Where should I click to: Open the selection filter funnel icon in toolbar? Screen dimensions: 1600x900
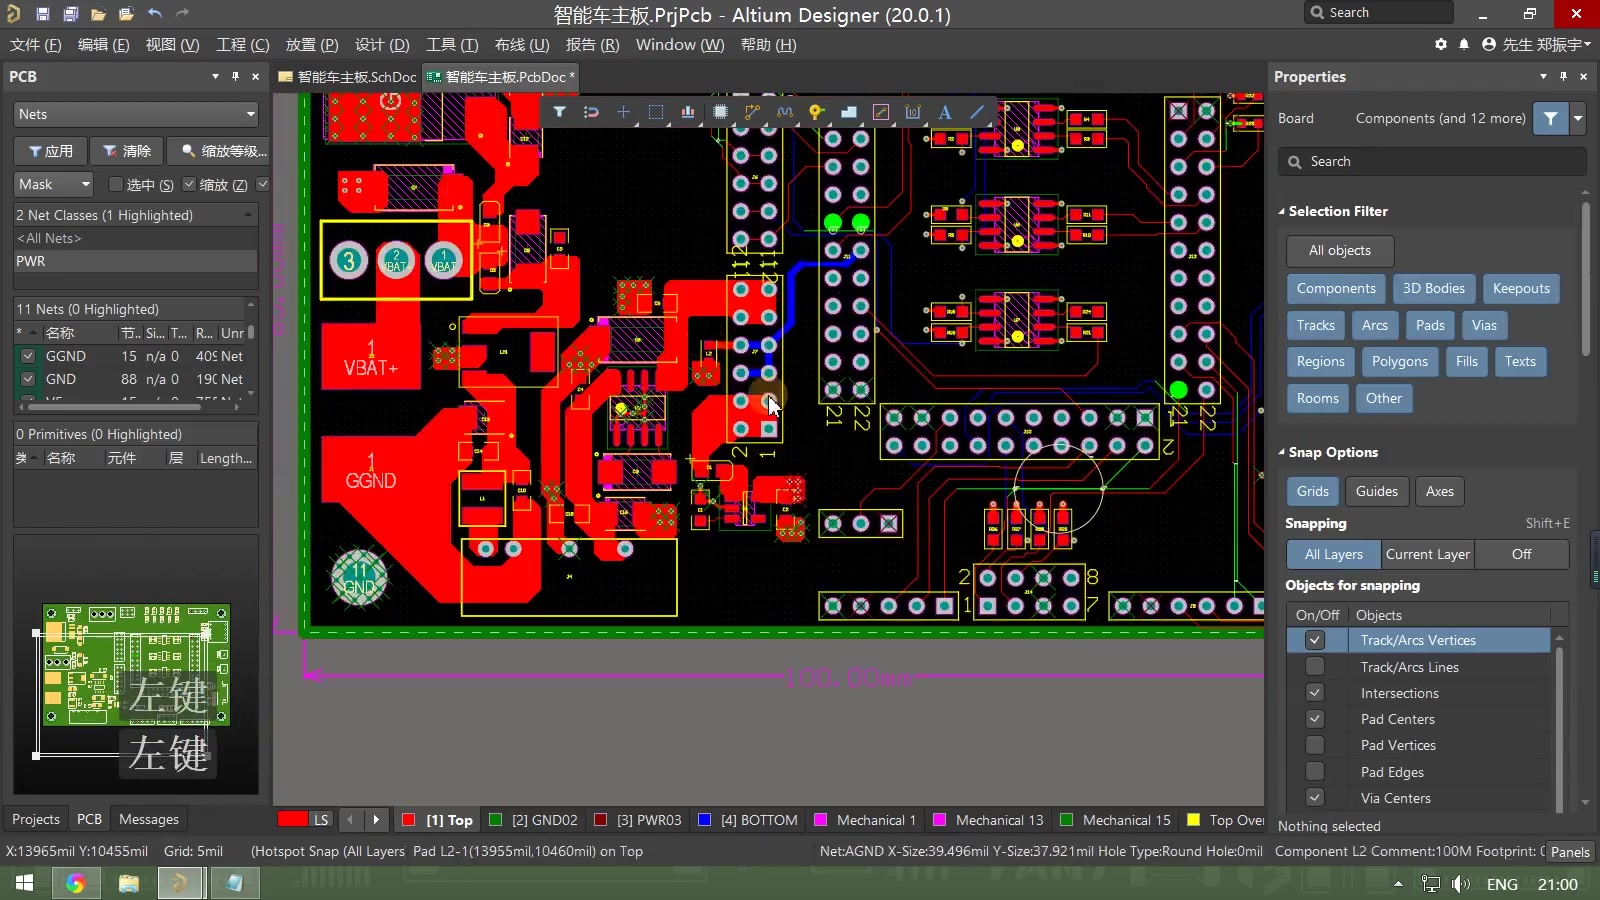click(559, 112)
